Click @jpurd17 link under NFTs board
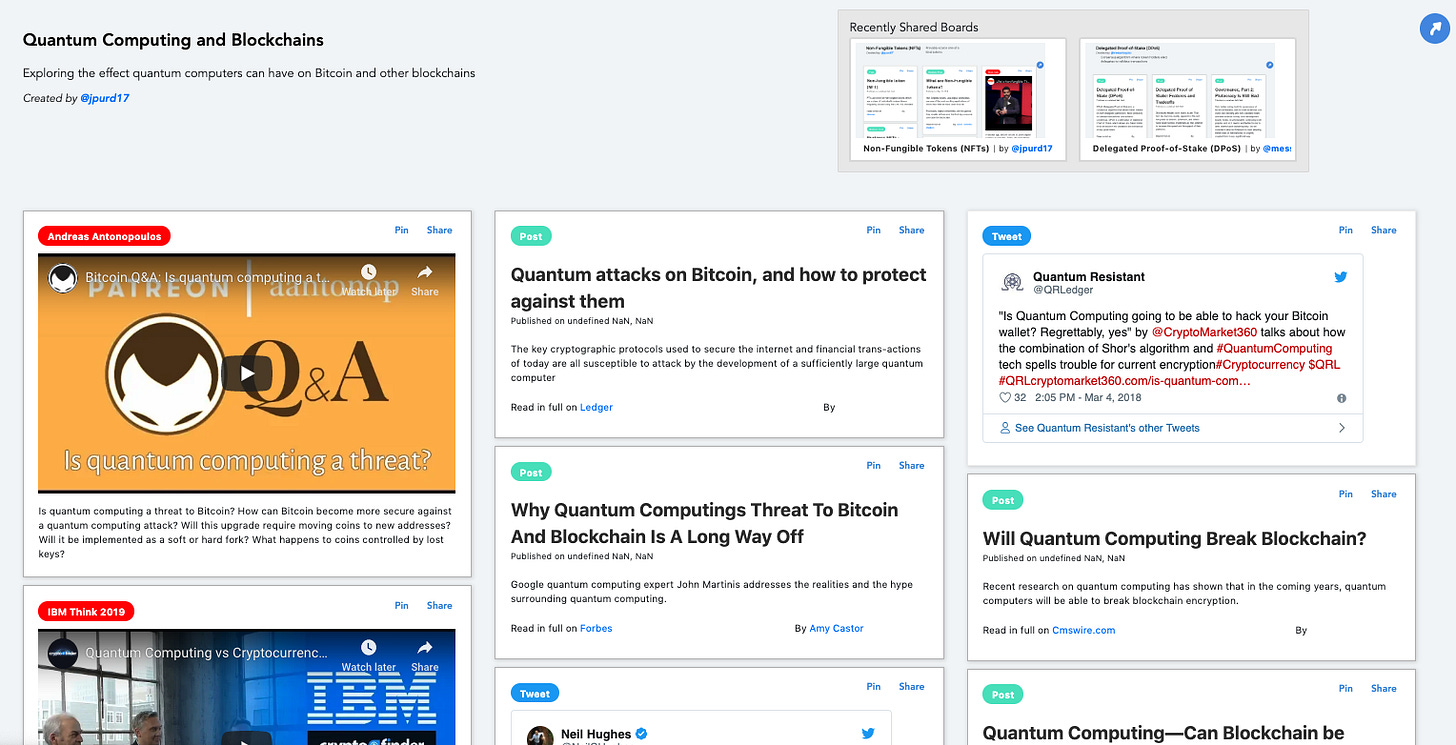This screenshot has width=1456, height=745. 1031,148
